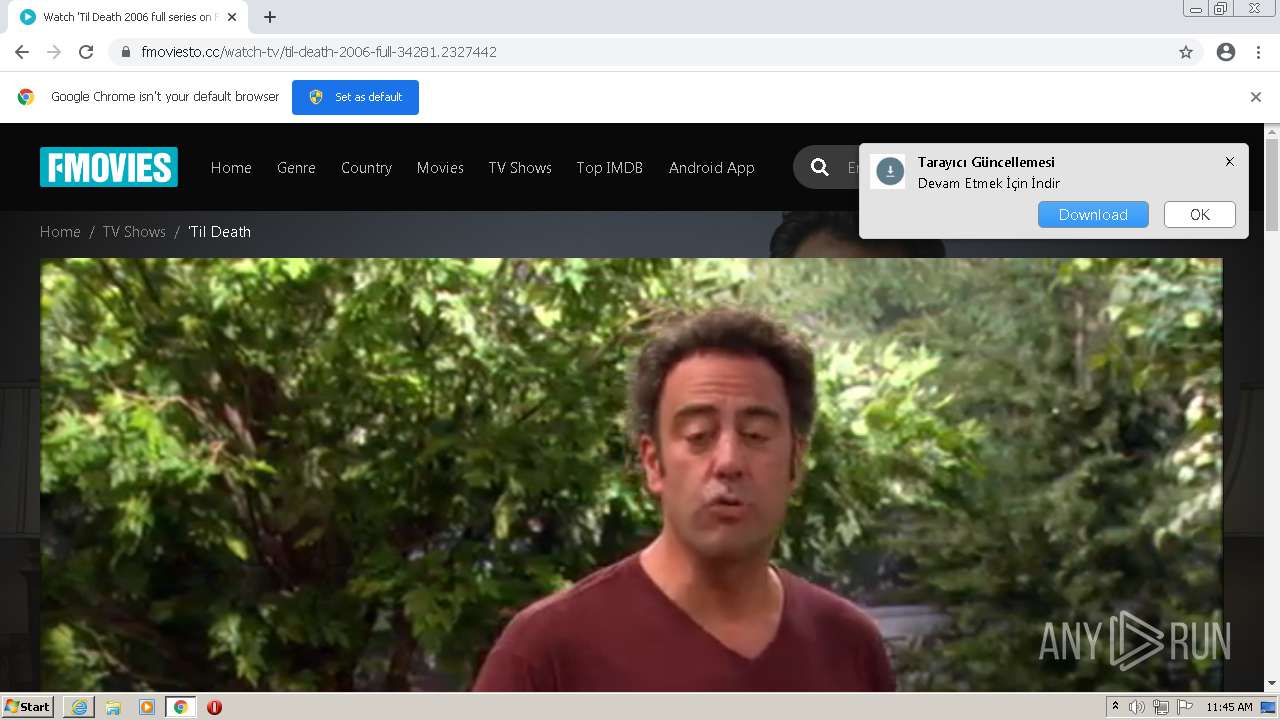Open the Chrome three-dot menu

(1258, 52)
